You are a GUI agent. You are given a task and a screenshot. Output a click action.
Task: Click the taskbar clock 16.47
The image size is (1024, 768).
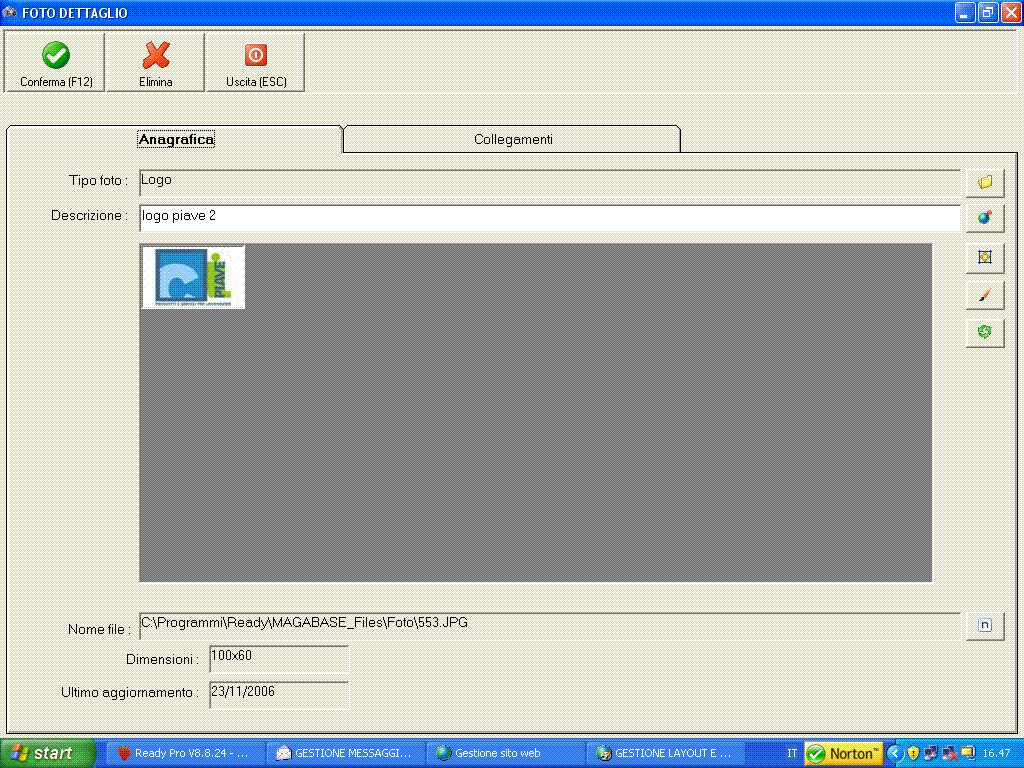tap(997, 754)
